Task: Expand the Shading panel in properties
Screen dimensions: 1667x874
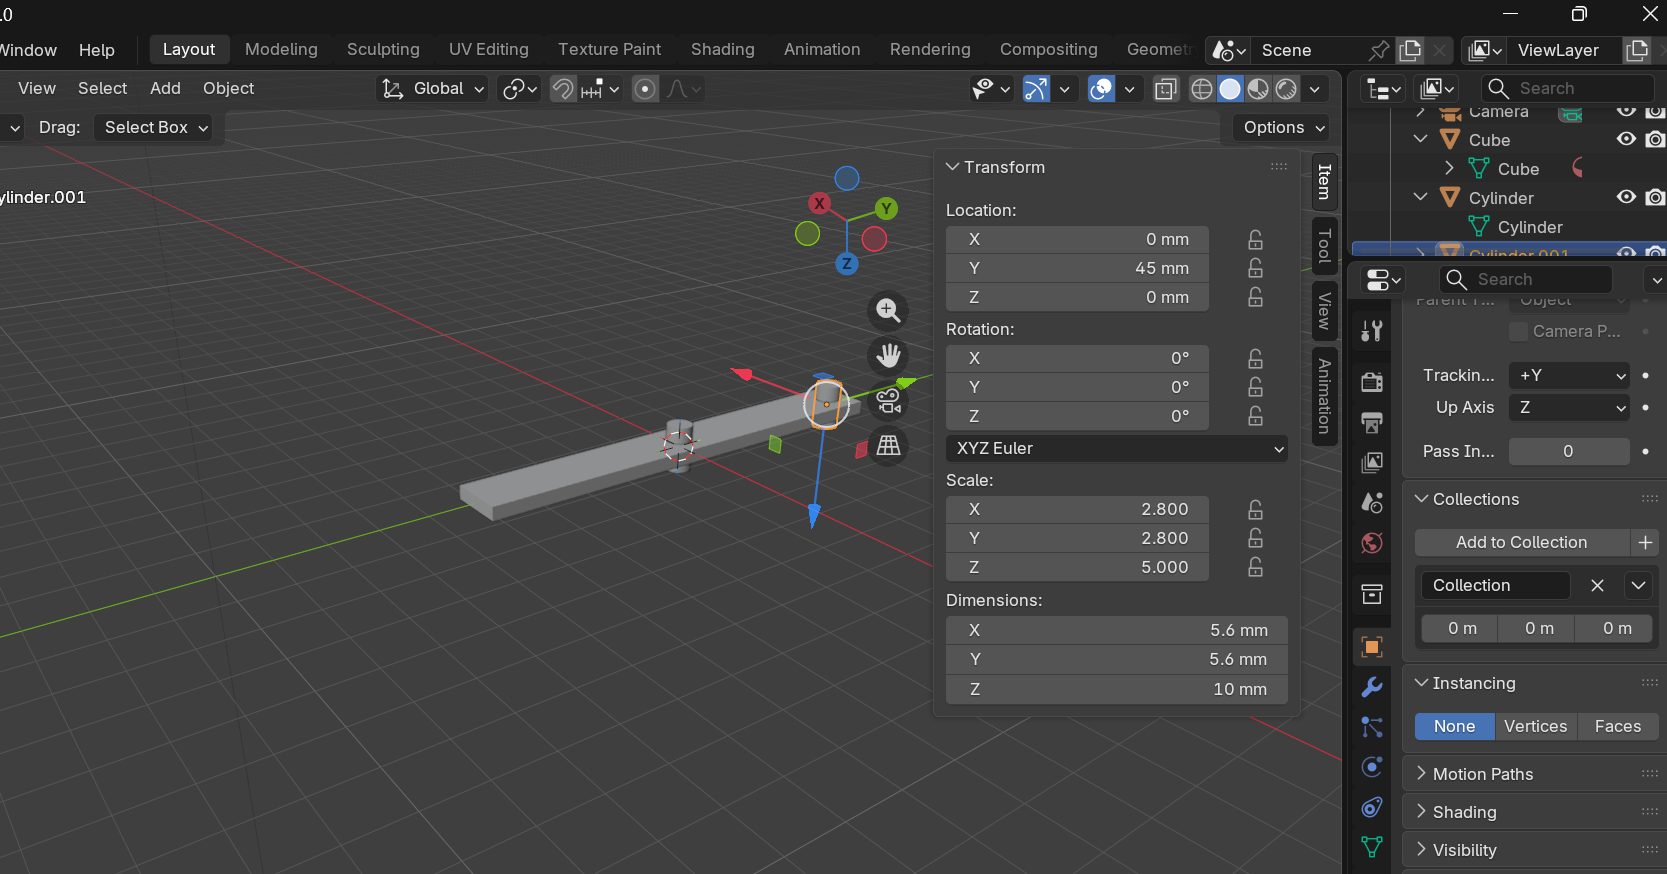Action: (1421, 812)
